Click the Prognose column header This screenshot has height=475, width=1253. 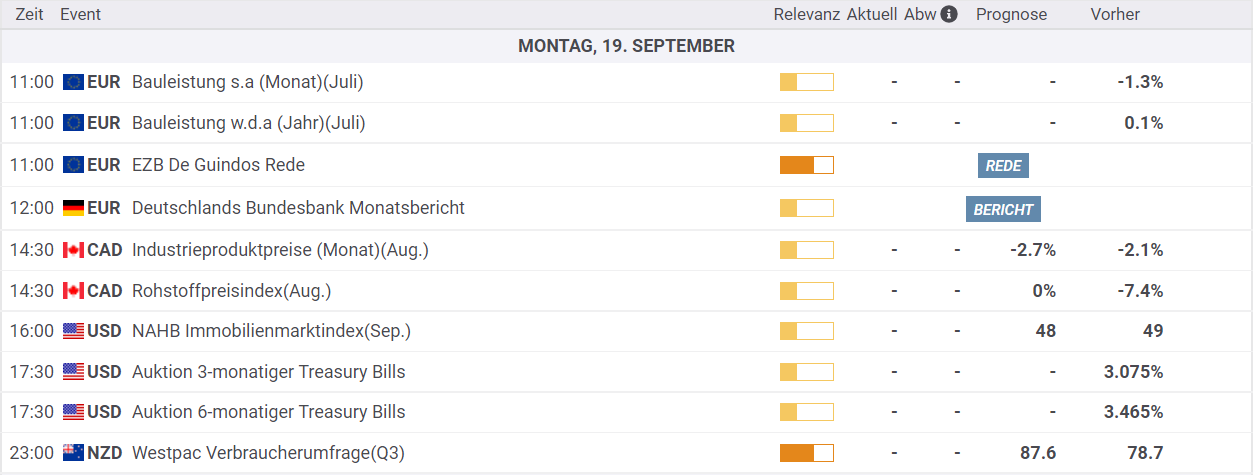[1011, 14]
